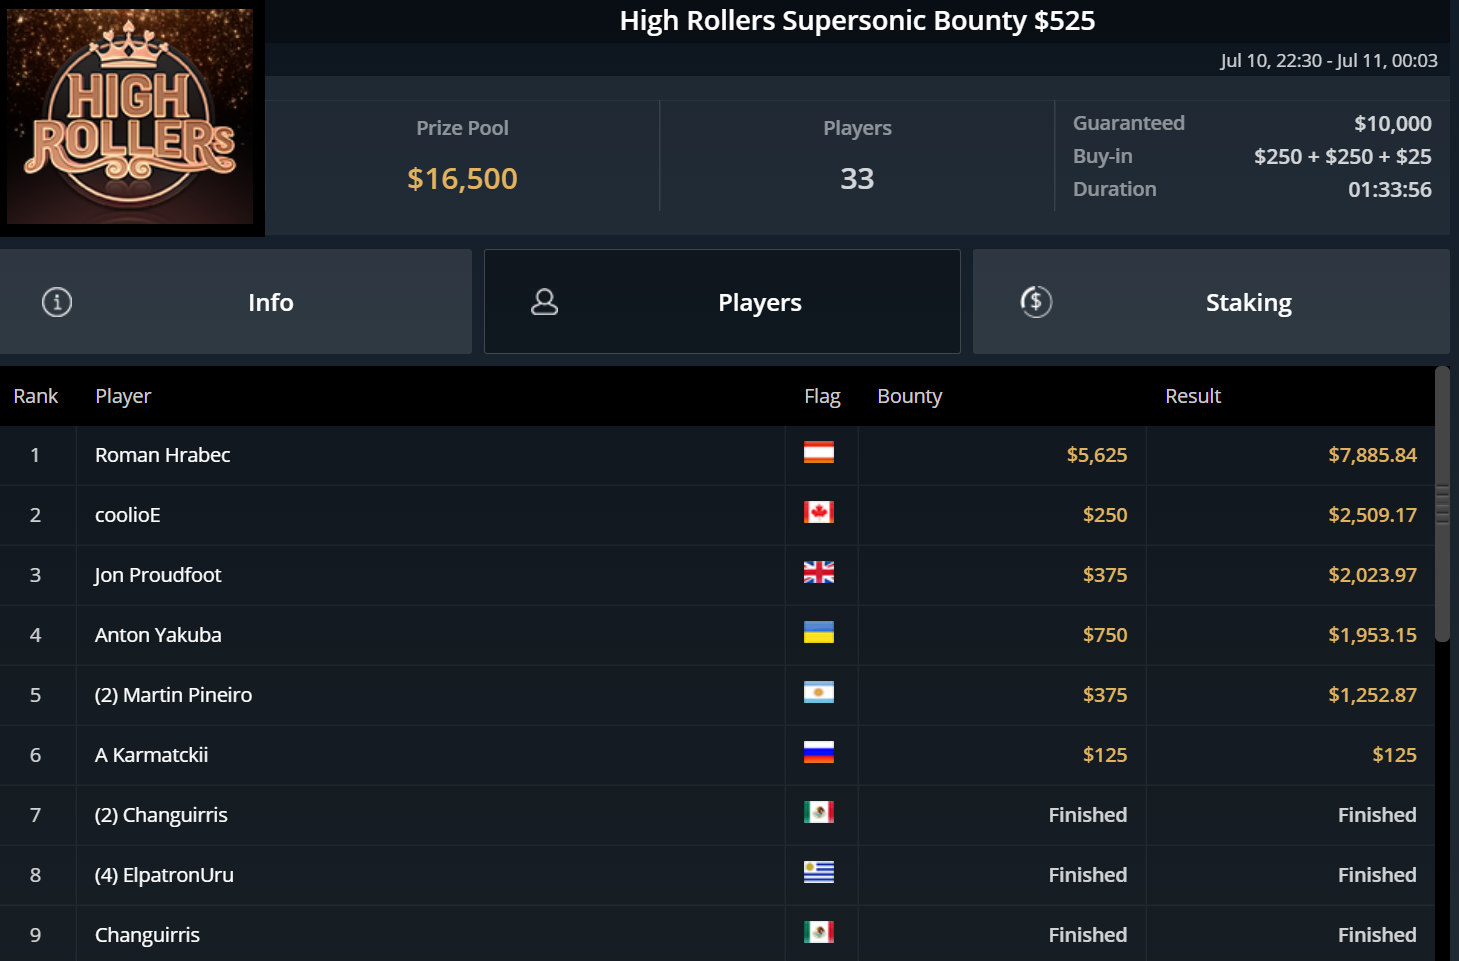The image size is (1459, 961).
Task: Select player Jon Proudfoot
Action: point(158,575)
